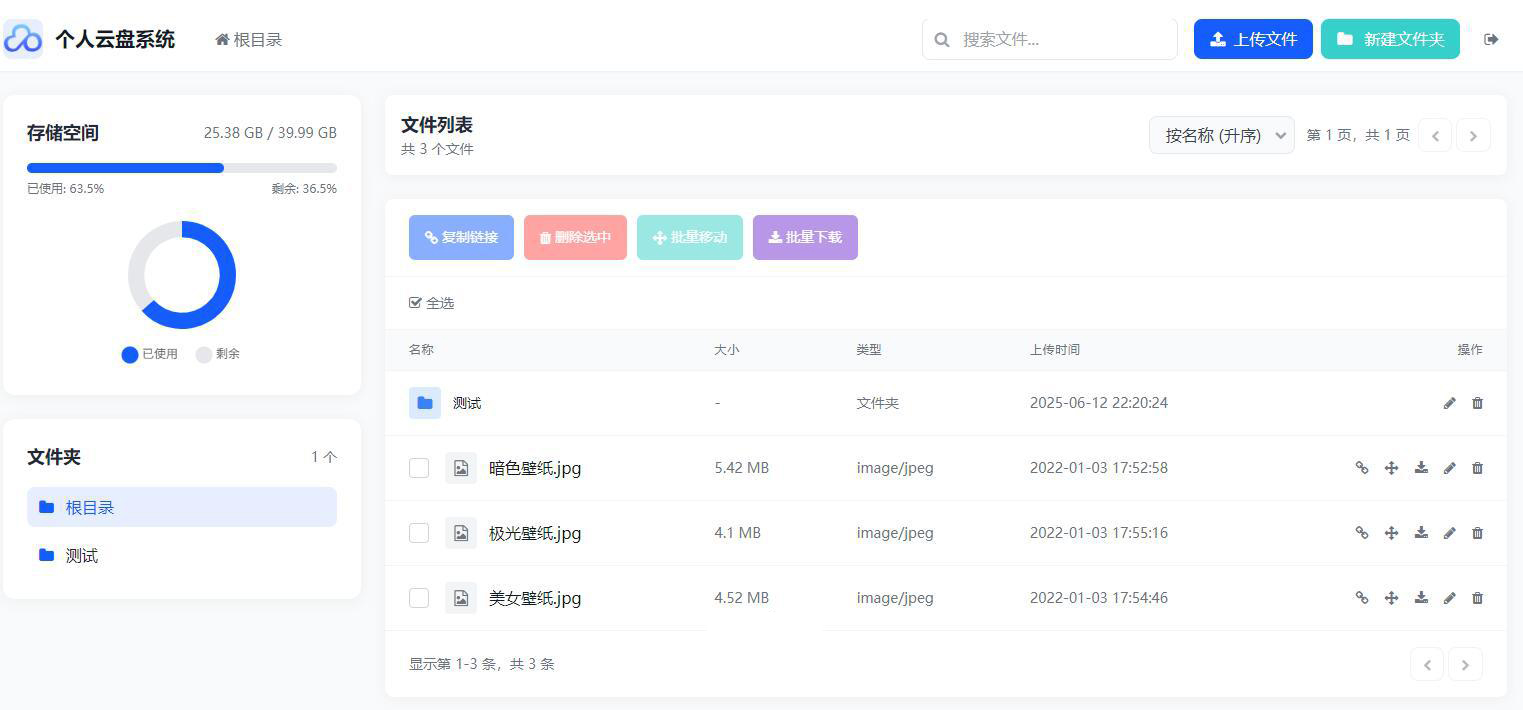Click the previous page arrow at list bottom
The width and height of the screenshot is (1523, 710).
click(x=1427, y=664)
